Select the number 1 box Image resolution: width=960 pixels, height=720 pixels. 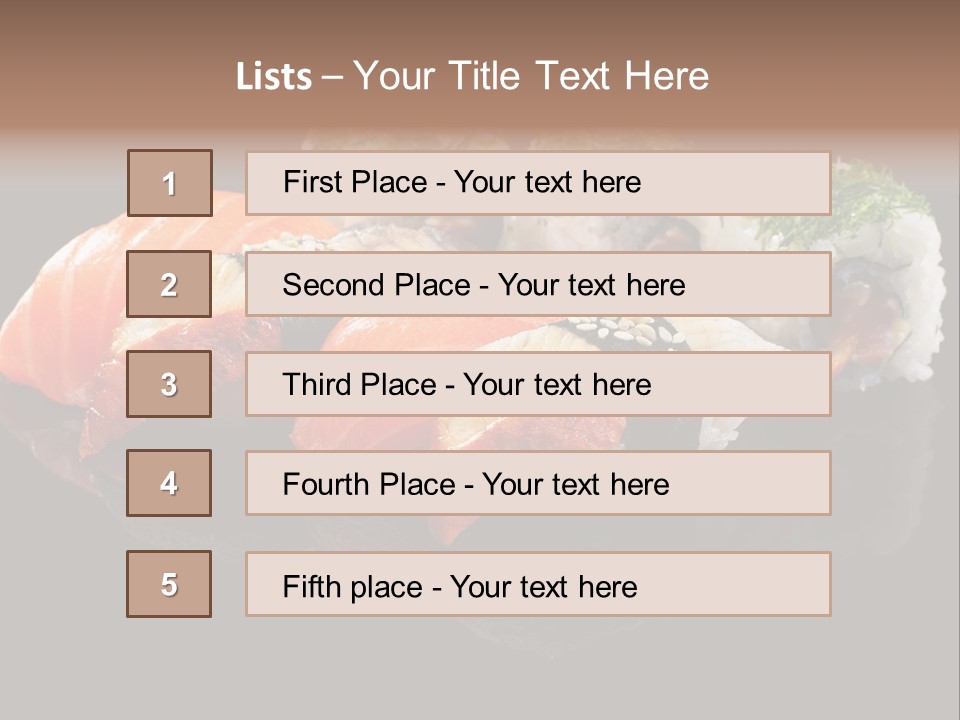point(170,183)
